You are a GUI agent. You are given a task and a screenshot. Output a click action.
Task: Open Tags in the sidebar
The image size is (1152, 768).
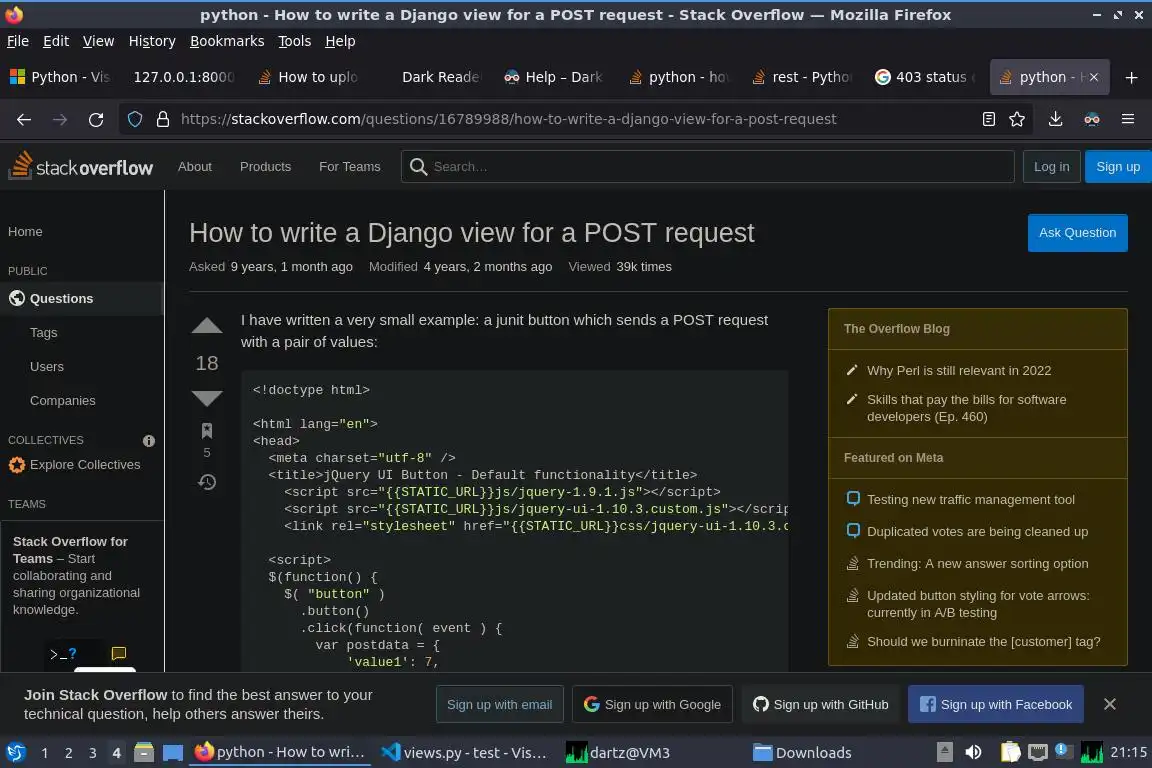point(43,333)
